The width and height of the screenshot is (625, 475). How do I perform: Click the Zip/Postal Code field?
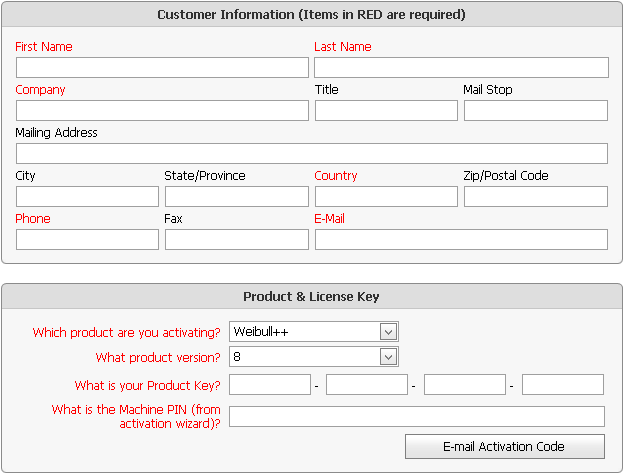535,197
